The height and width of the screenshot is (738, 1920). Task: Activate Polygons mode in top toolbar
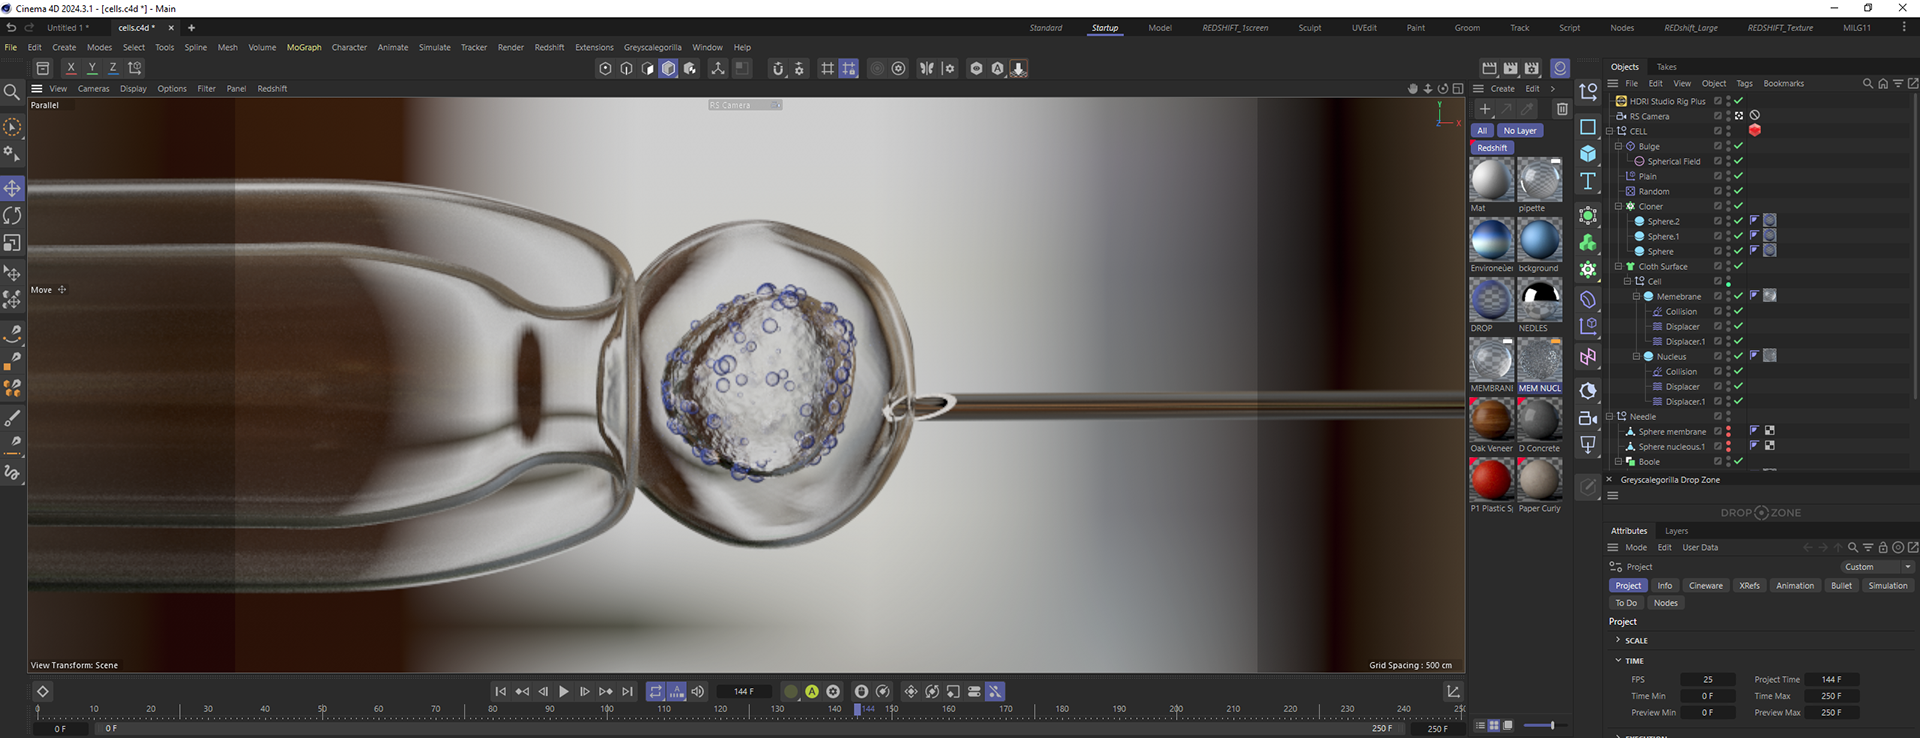[x=647, y=68]
